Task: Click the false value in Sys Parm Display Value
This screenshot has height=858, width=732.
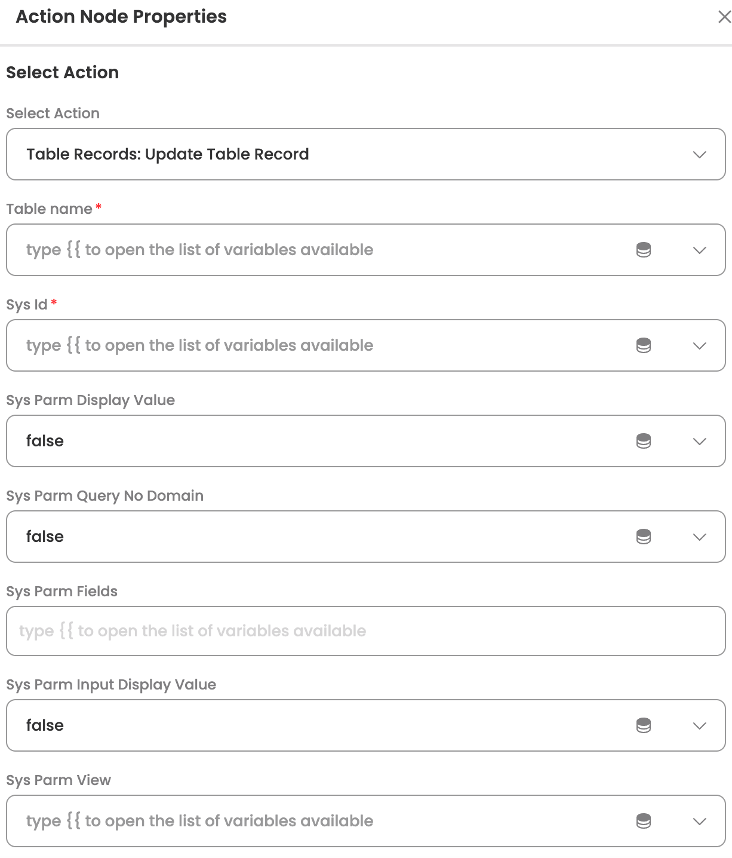Action: click(x=45, y=441)
